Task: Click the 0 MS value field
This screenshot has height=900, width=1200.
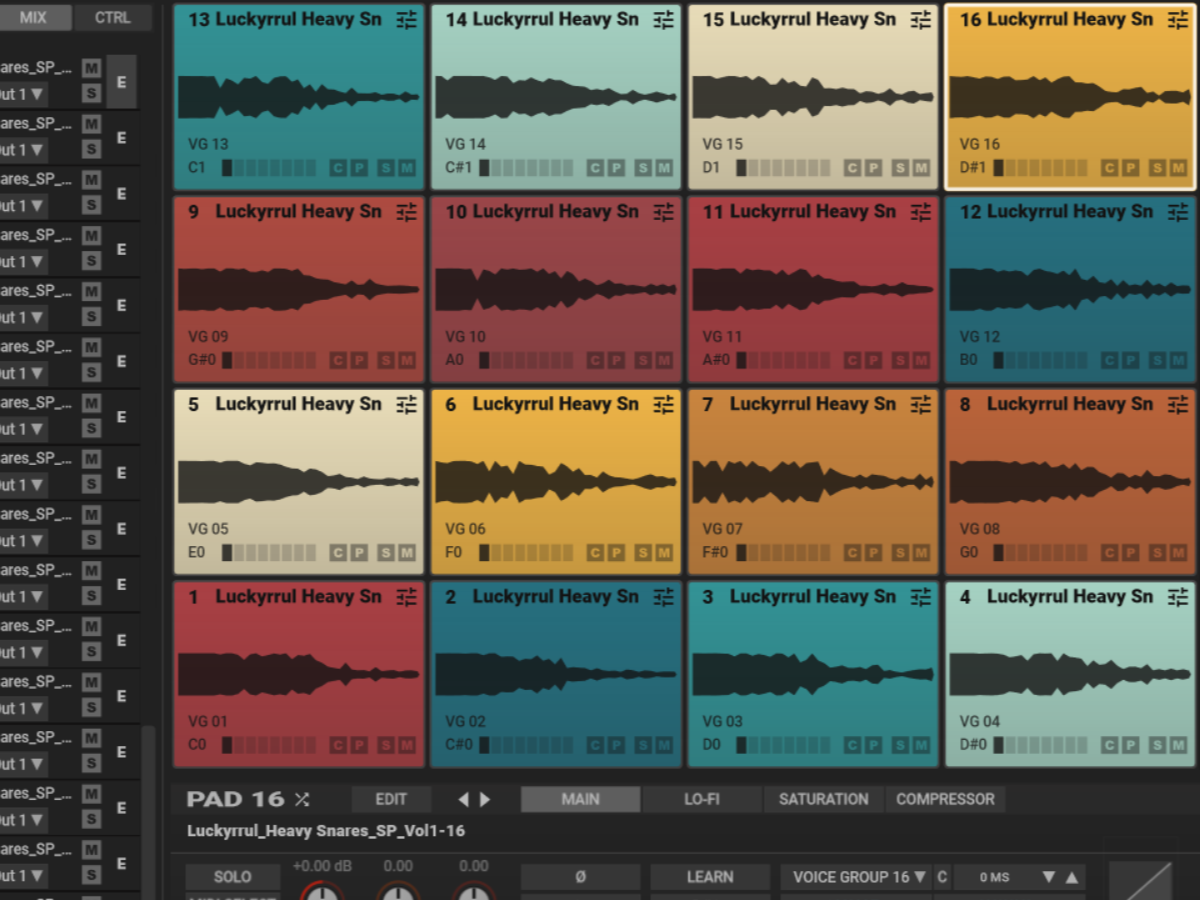Action: point(995,877)
